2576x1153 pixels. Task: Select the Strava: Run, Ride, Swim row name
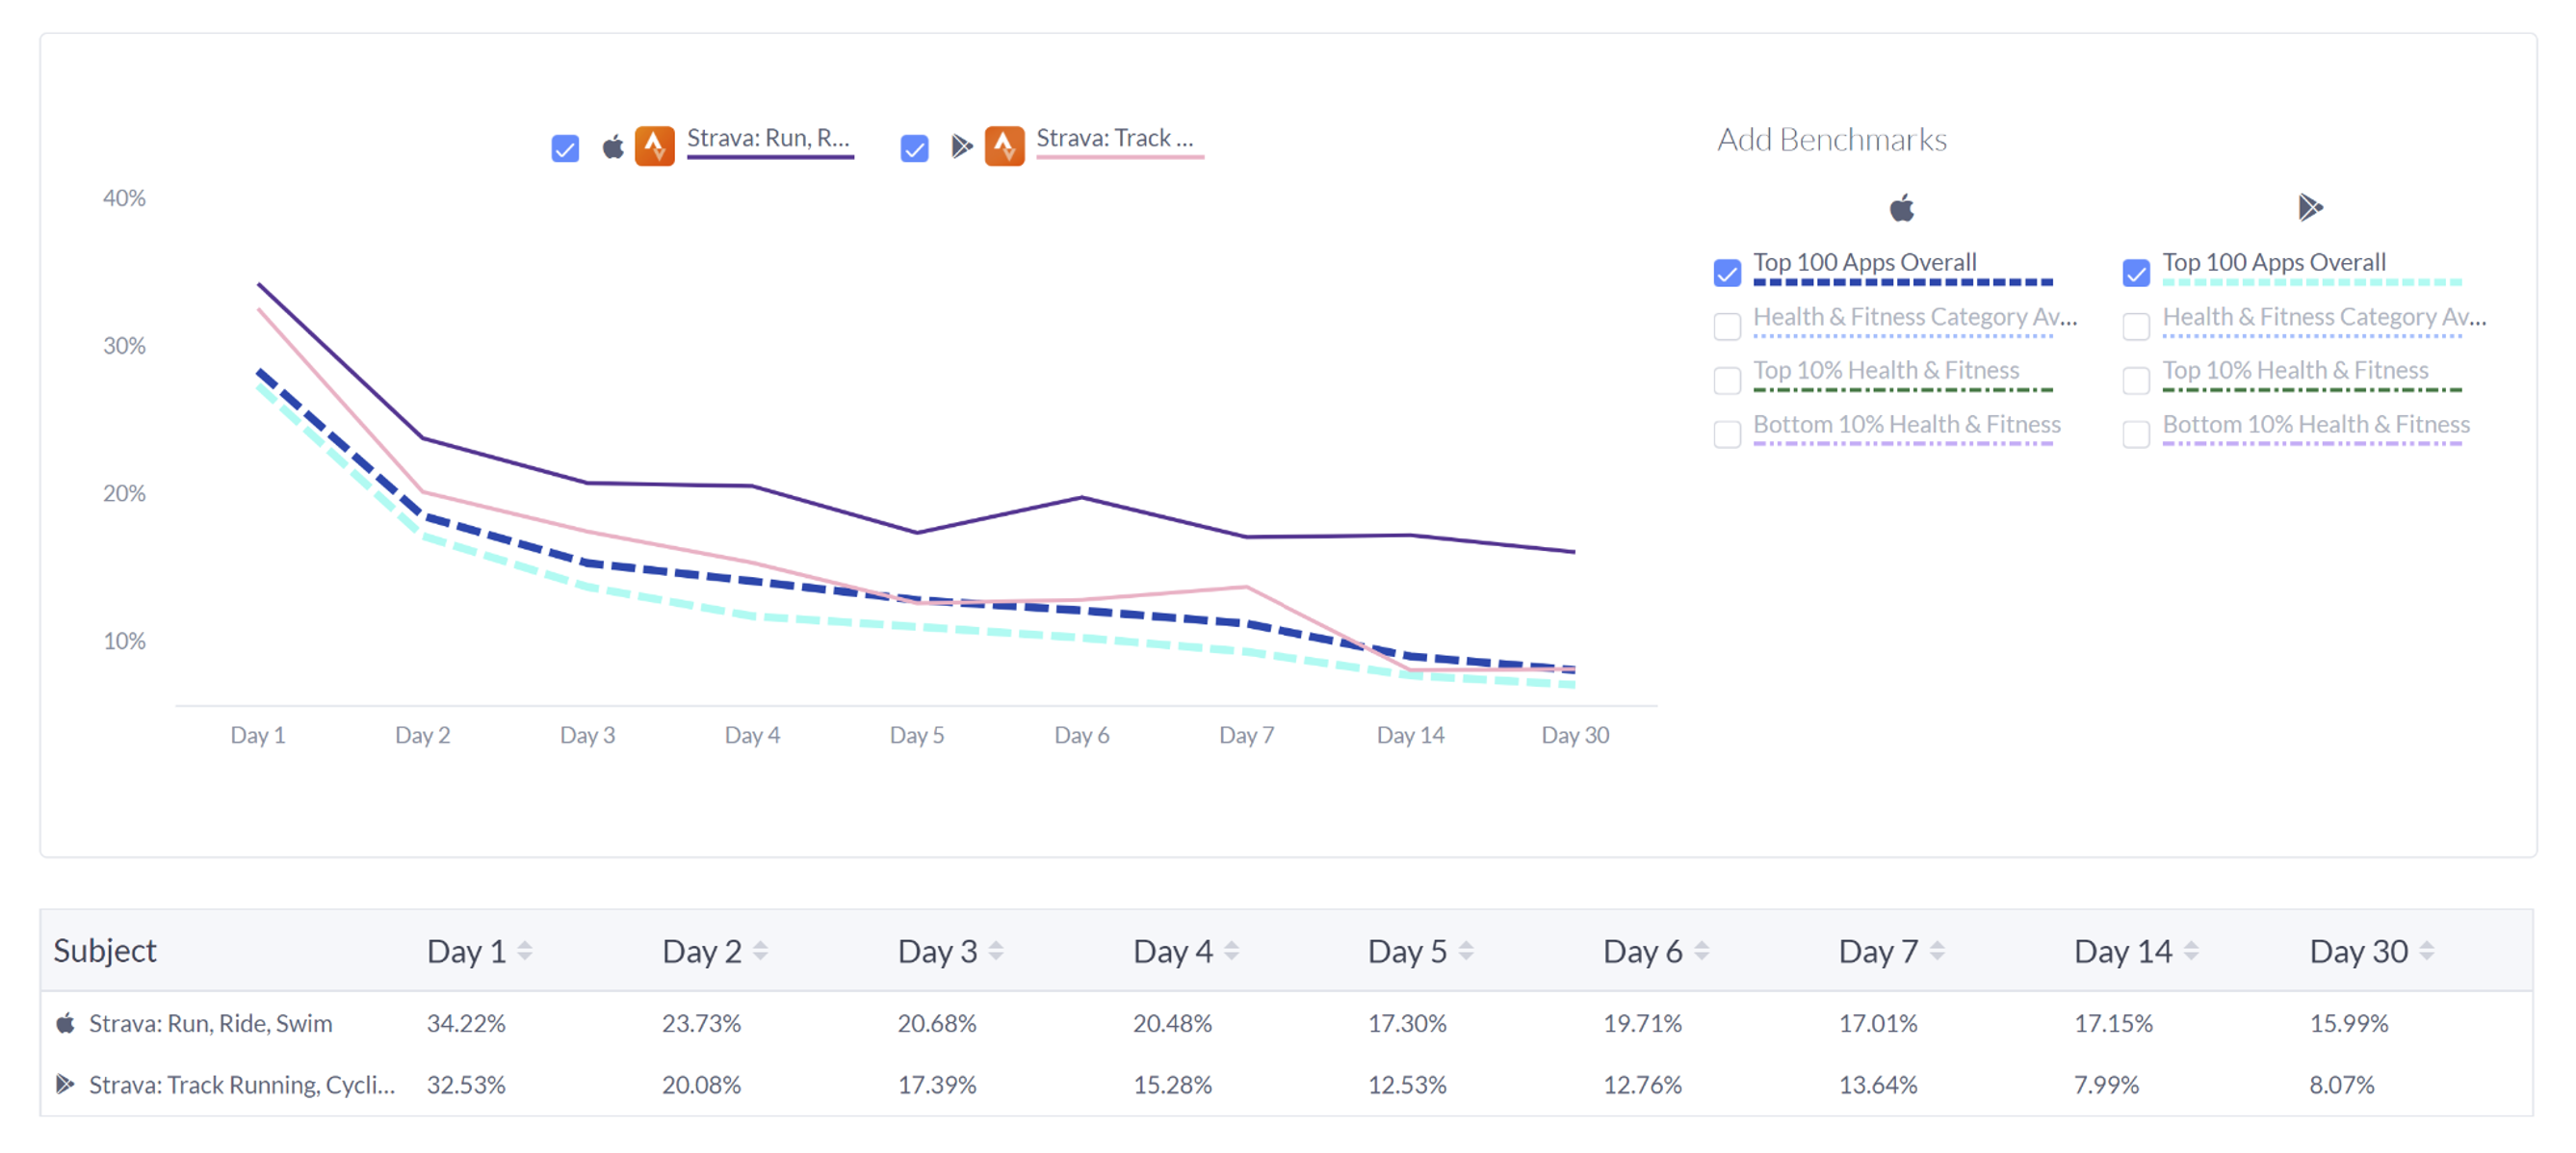210,1023
